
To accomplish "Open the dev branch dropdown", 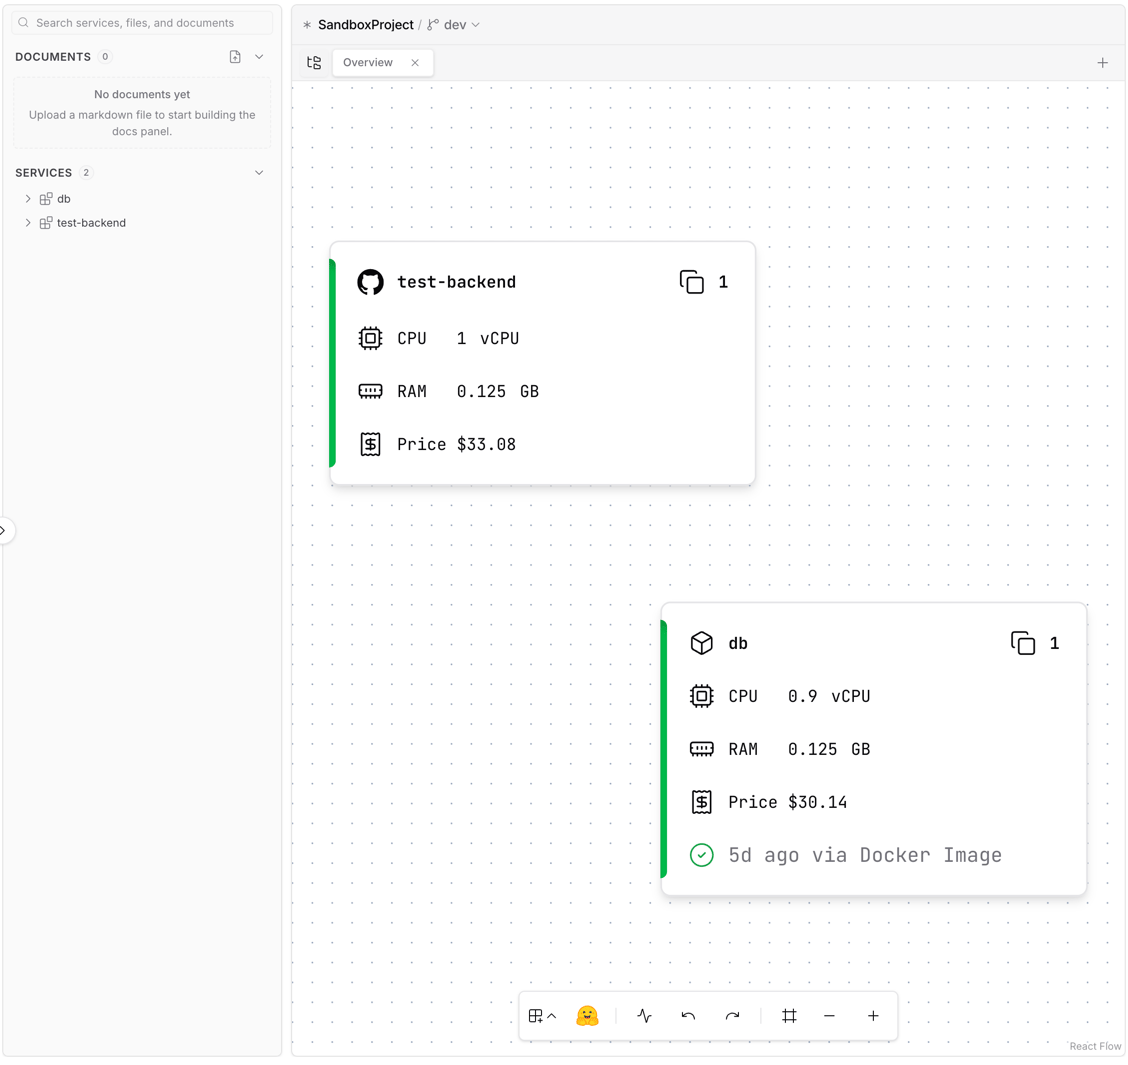I will coord(454,24).
